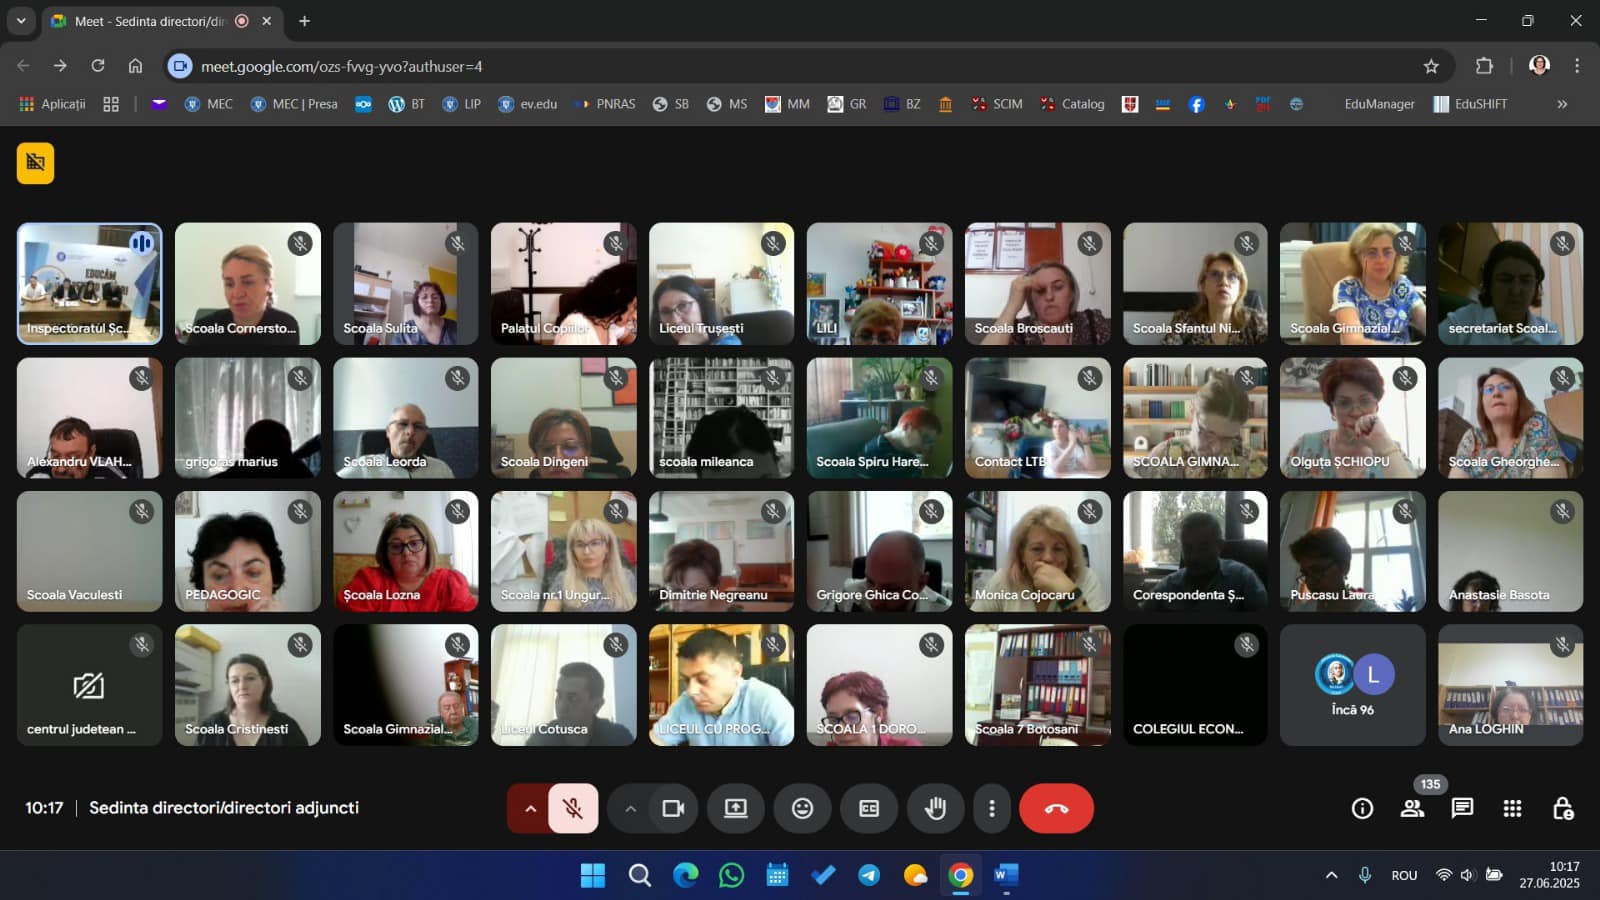Show the participants list with 135 people
1600x900 pixels.
click(x=1412, y=808)
